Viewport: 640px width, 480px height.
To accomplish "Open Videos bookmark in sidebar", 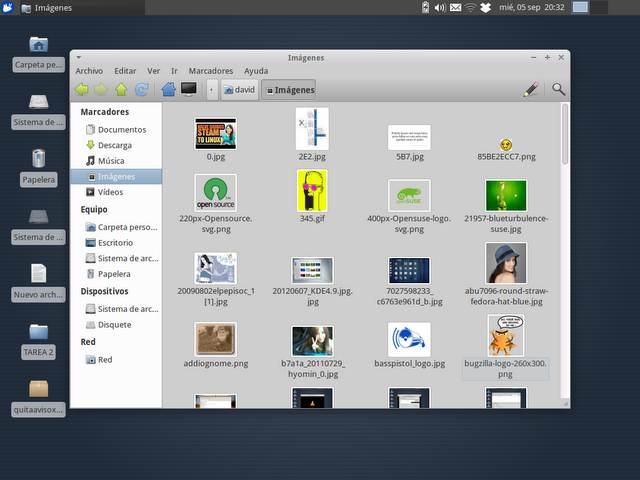I will pyautogui.click(x=116, y=192).
